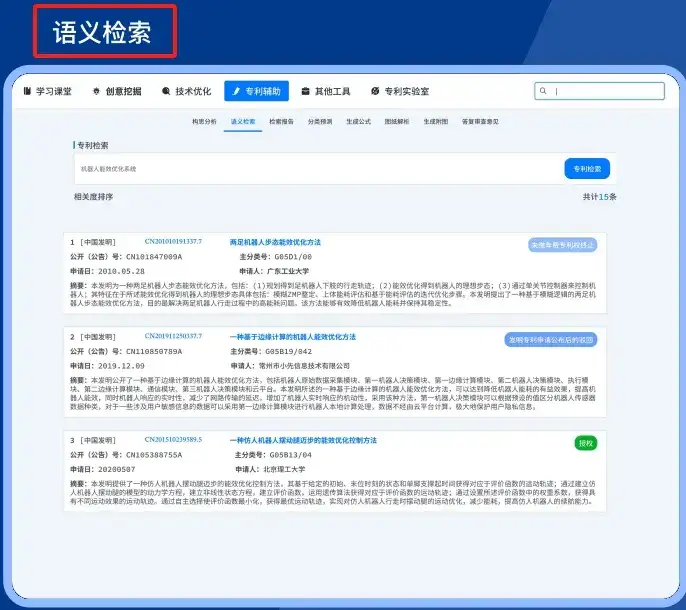Open the 创意挖掘 menu

tap(117, 91)
